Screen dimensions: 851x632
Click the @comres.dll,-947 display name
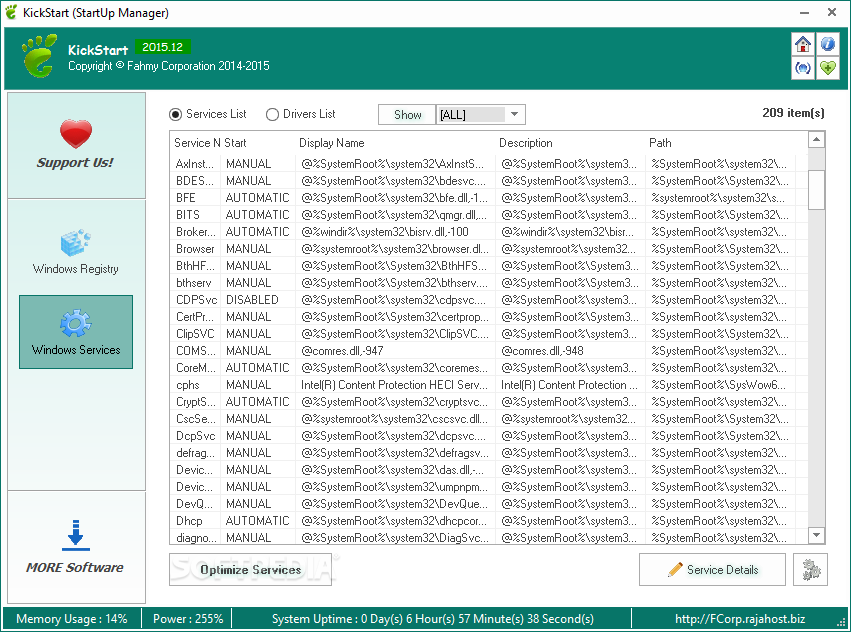pos(342,351)
